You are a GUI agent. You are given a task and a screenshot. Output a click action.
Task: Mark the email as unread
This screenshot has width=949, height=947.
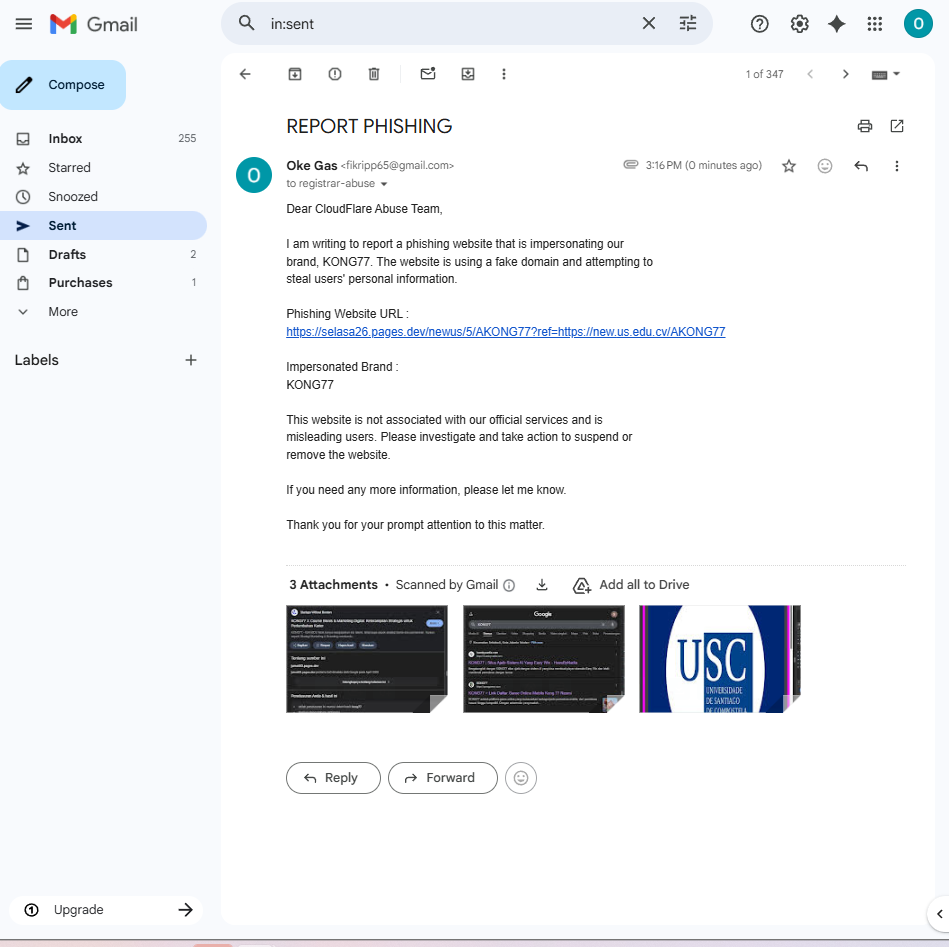[x=428, y=74]
